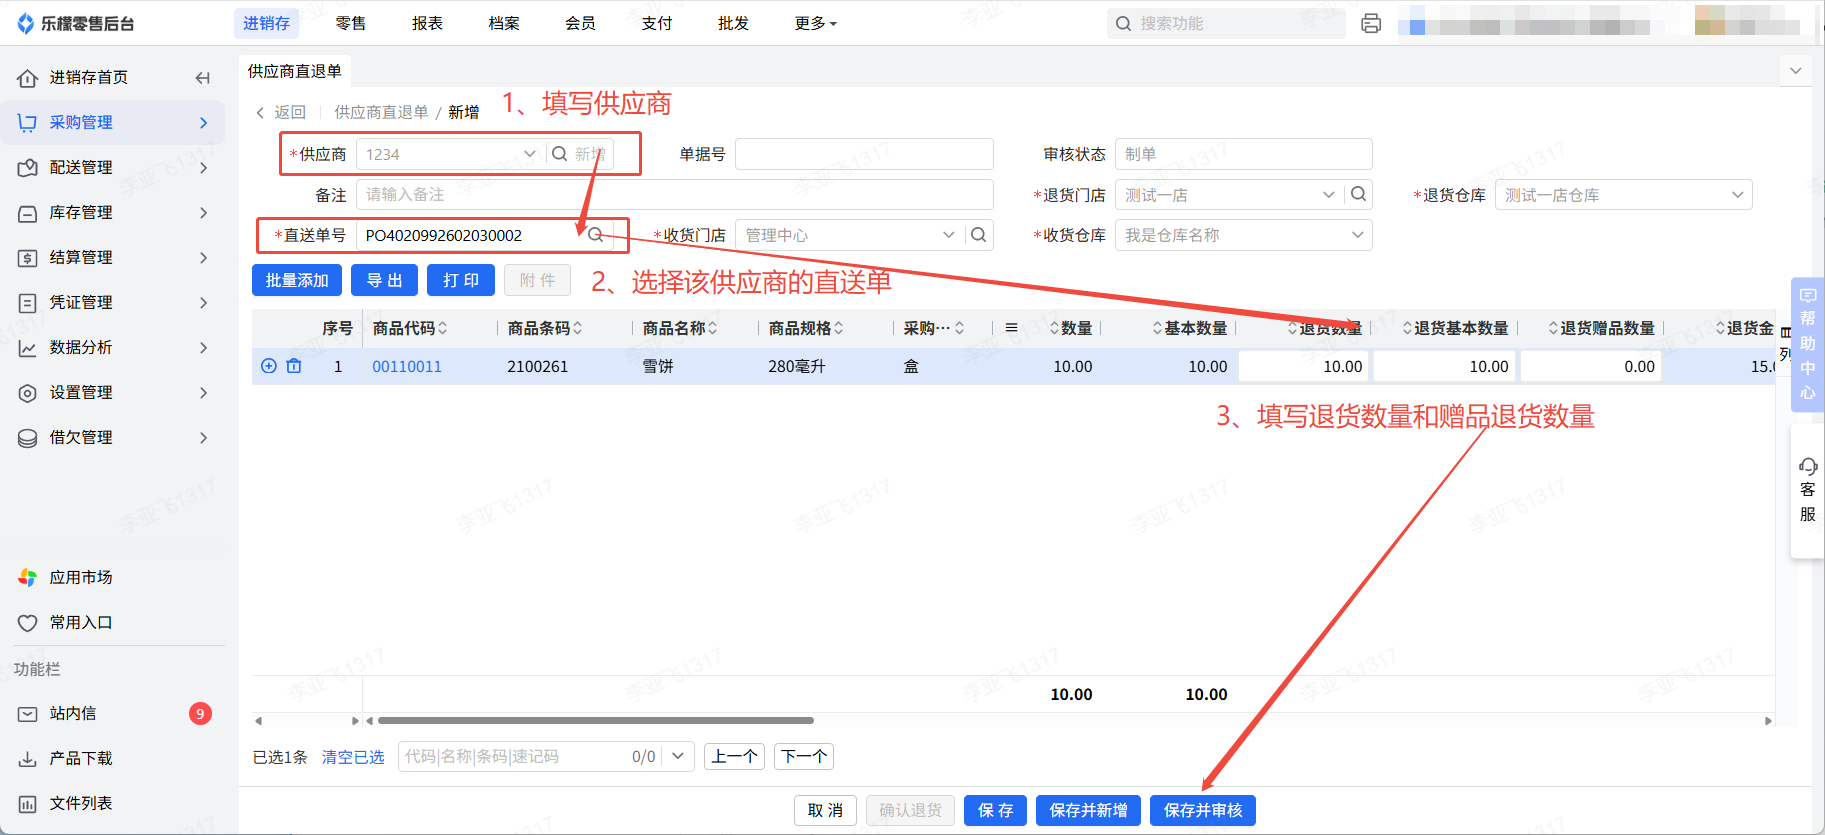Open the 更多 top menu dropdown
The image size is (1825, 835).
pos(816,23)
